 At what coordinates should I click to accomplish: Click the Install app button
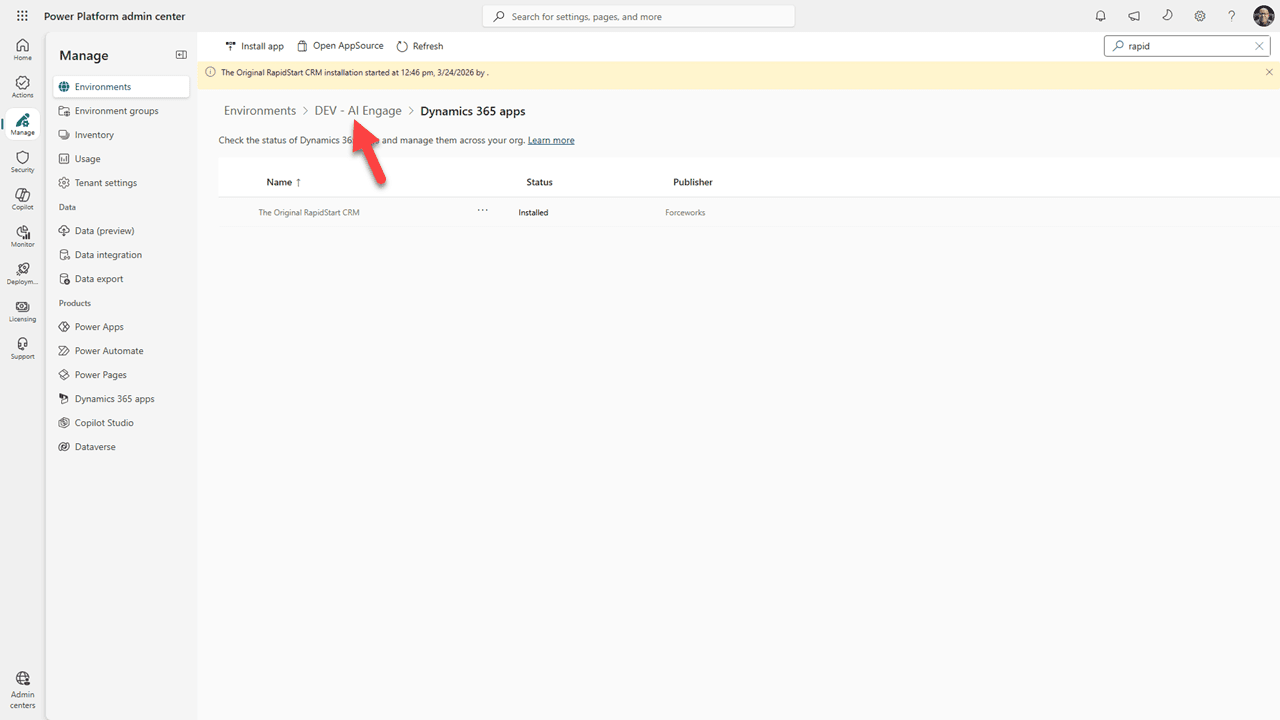pyautogui.click(x=255, y=46)
